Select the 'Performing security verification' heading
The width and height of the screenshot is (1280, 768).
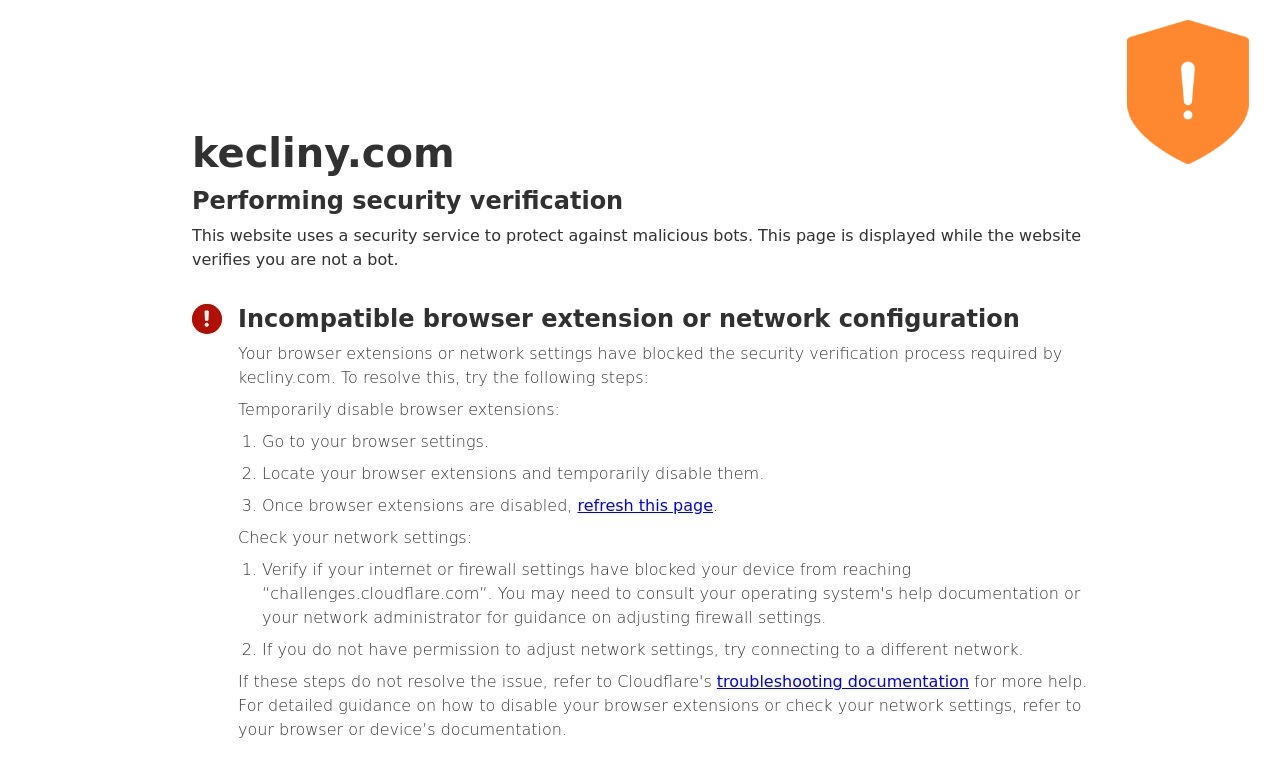407,201
